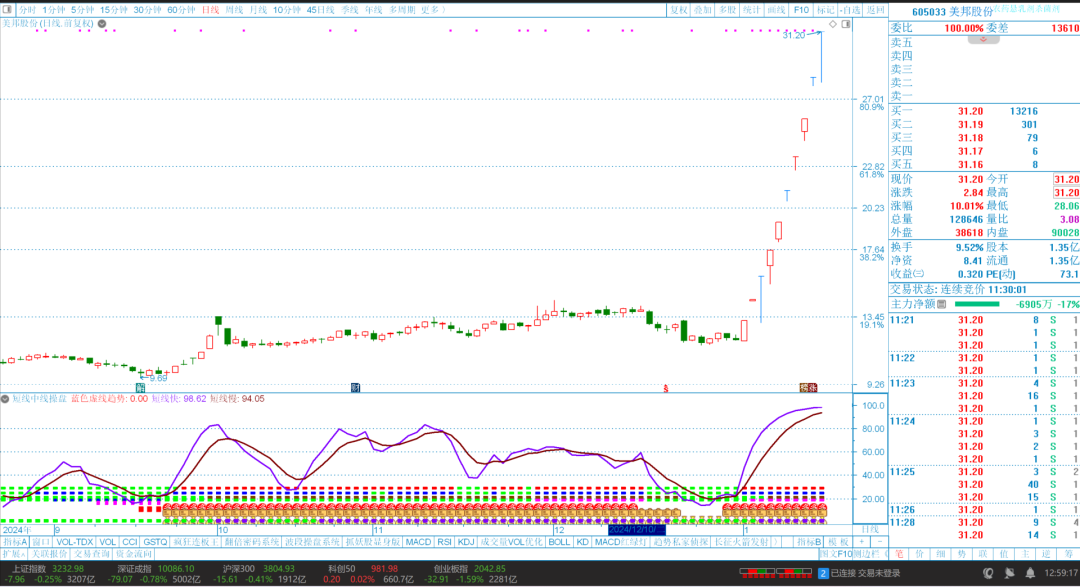The width and height of the screenshot is (1080, 587).
Task: Click the news marker icon at chart bottom right
Action: click(808, 388)
